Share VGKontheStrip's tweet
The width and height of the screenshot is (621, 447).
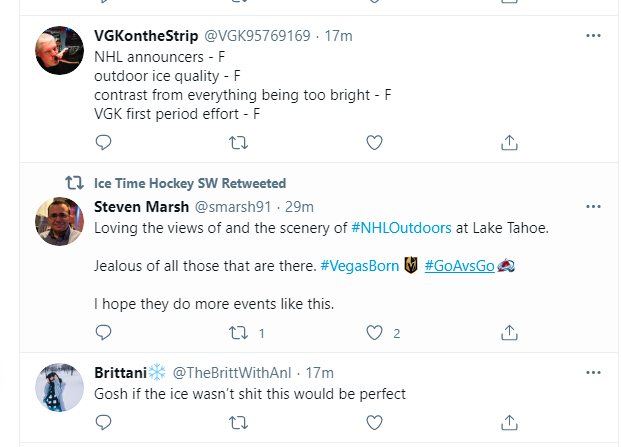point(509,142)
